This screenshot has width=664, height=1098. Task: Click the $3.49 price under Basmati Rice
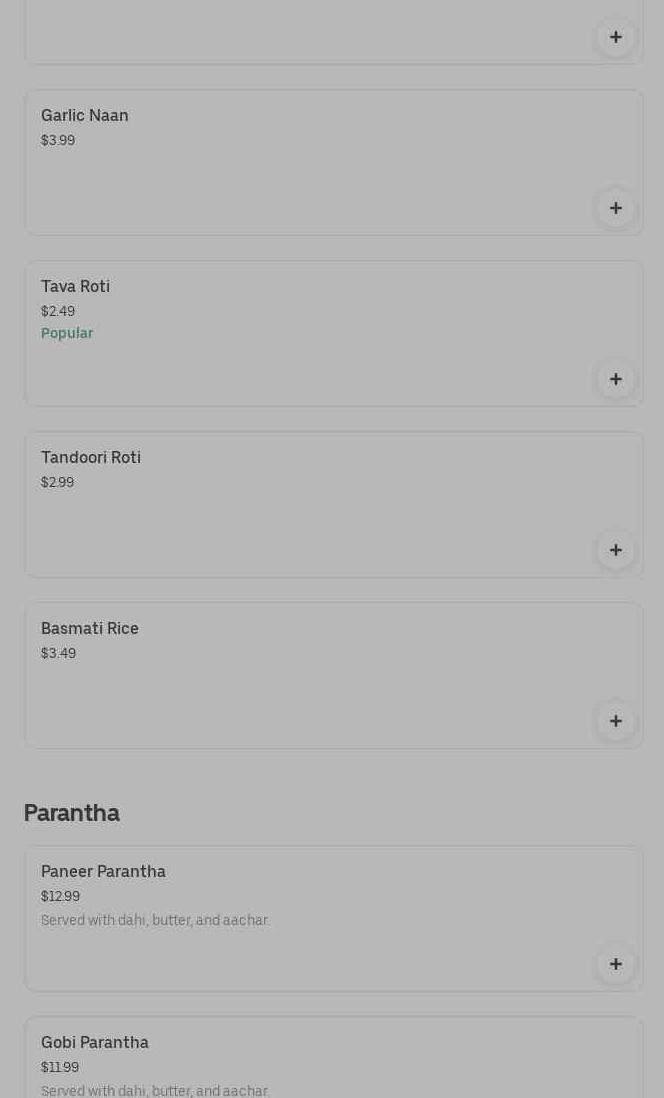tap(58, 654)
